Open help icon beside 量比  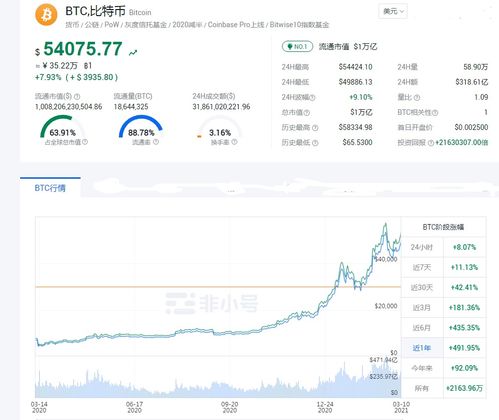(x=417, y=98)
